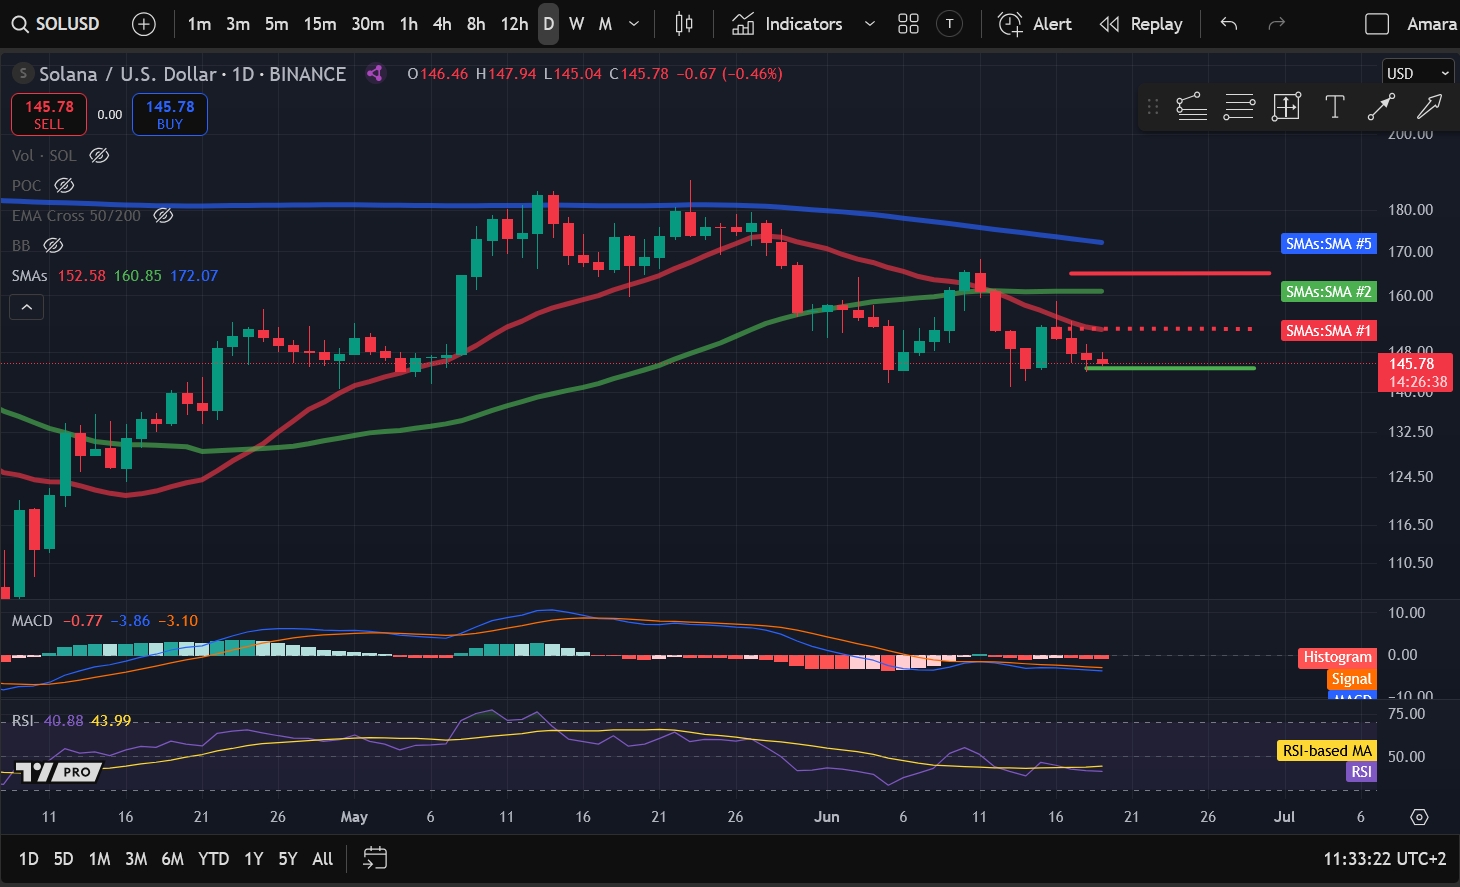This screenshot has width=1460, height=887.
Task: Create an Alert
Action: [1035, 24]
